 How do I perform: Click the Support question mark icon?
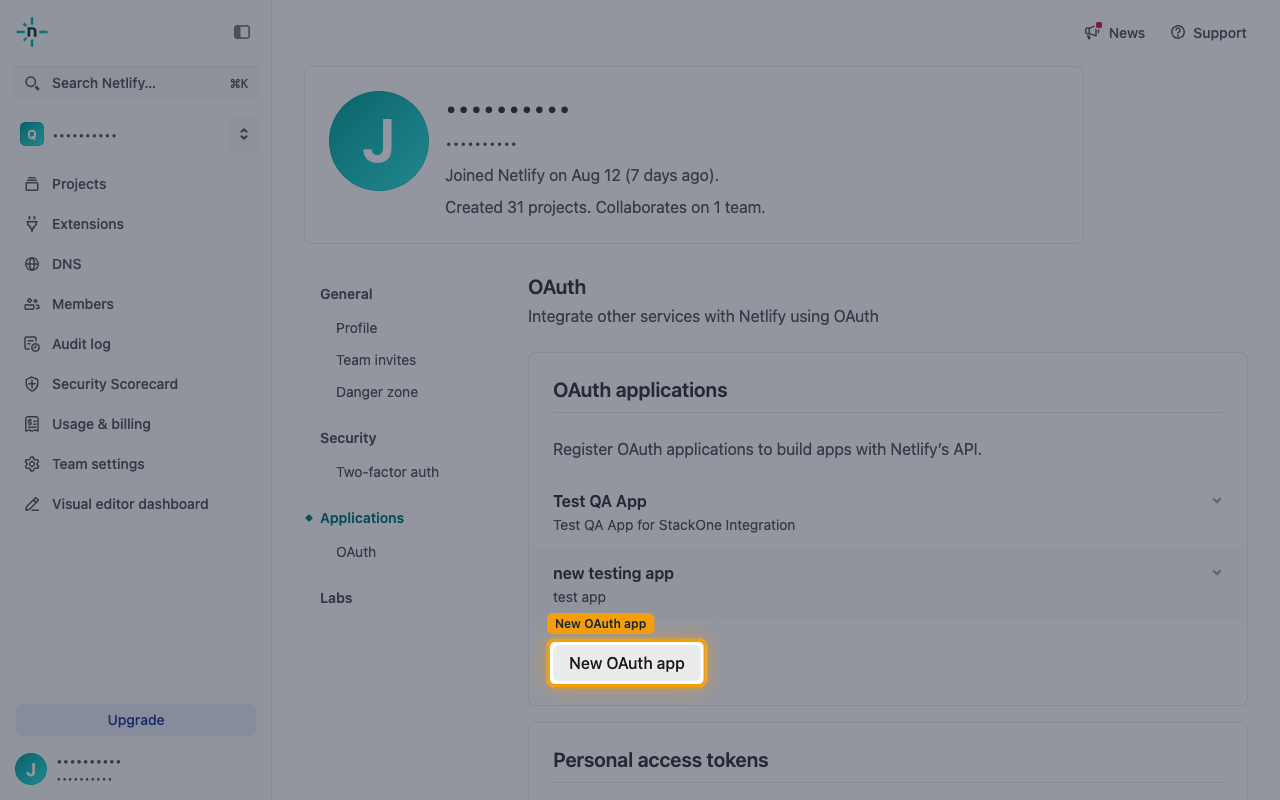[1178, 32]
